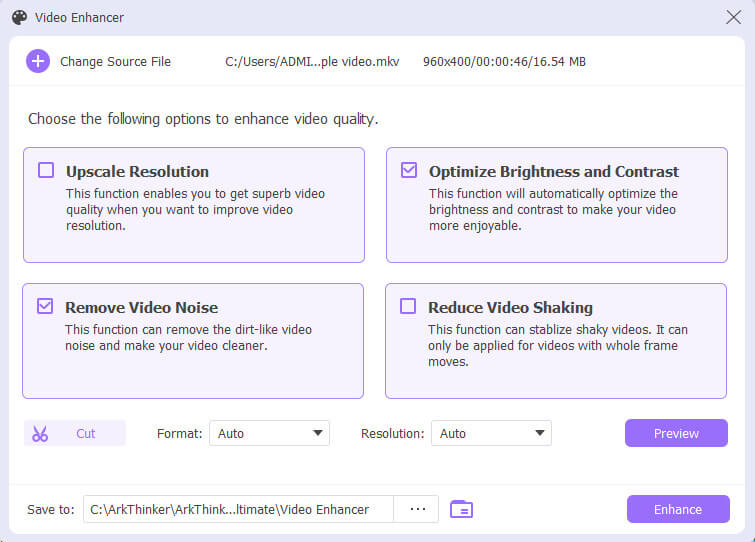Enable the Upscale Resolution checkbox
This screenshot has height=542, width=755.
pos(46,170)
